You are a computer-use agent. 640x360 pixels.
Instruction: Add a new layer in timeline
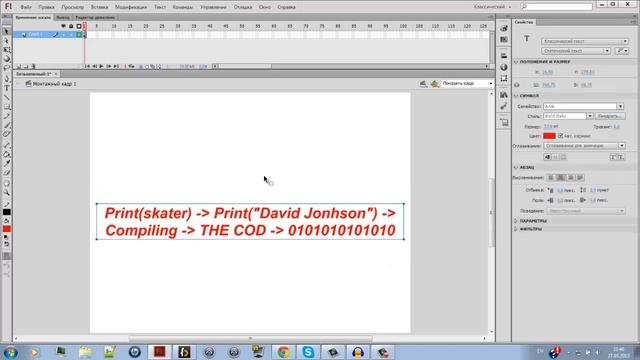point(18,66)
